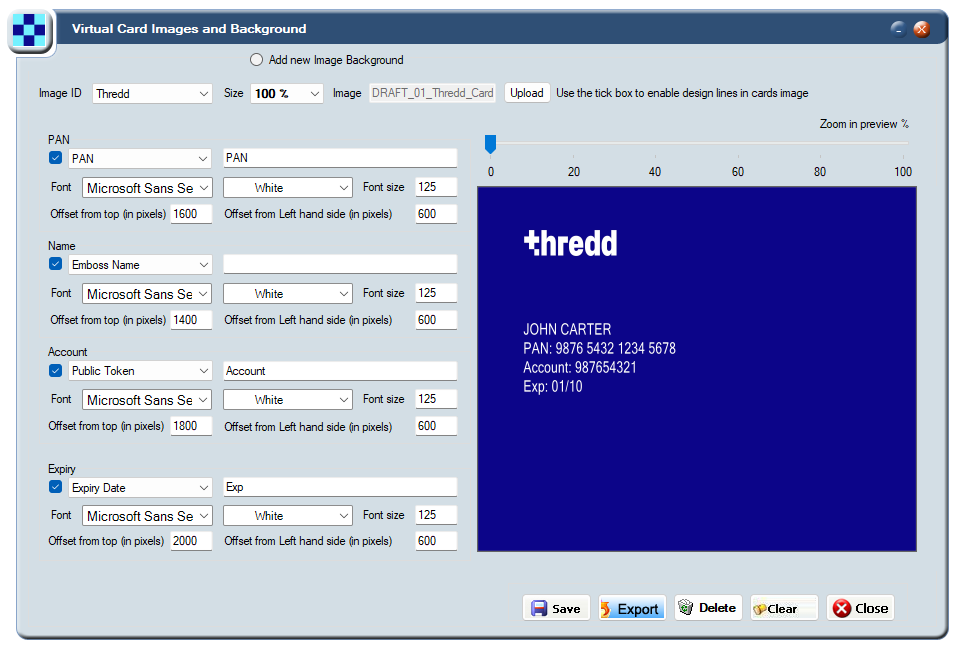Open the Account colour White dropdown

click(x=287, y=399)
